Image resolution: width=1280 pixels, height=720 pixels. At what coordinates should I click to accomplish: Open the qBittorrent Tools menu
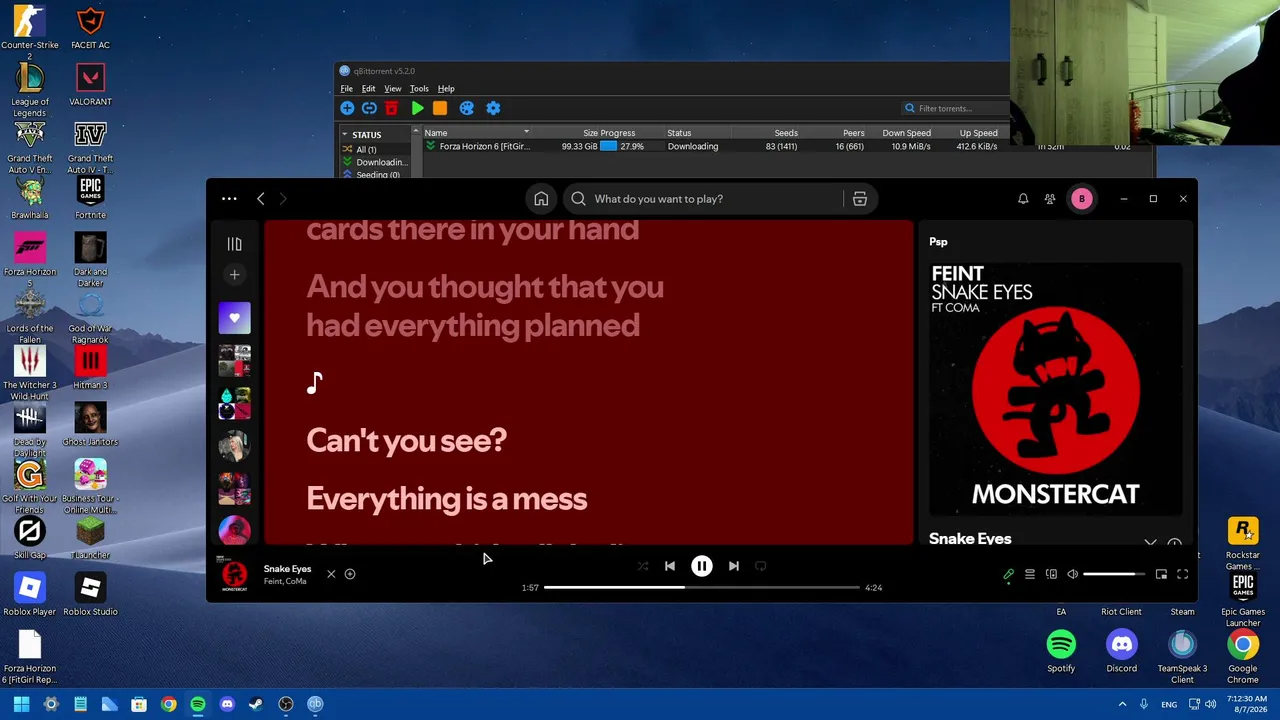(x=419, y=89)
